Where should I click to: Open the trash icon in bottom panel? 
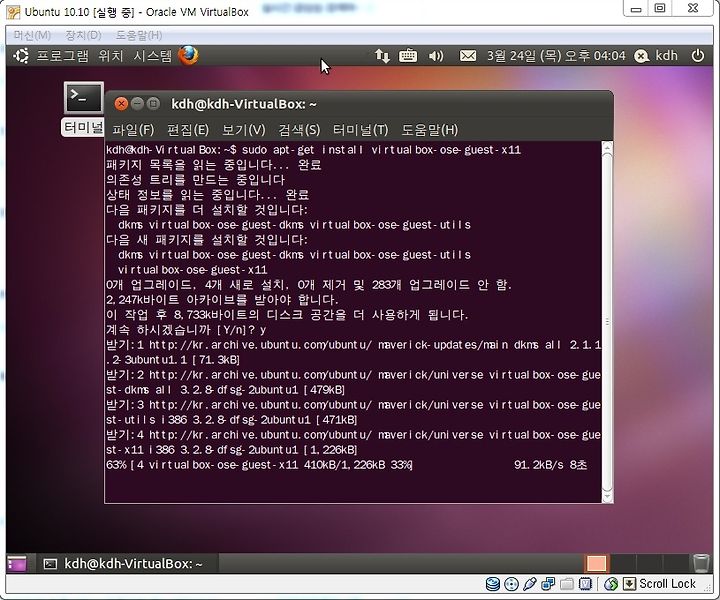point(701,563)
